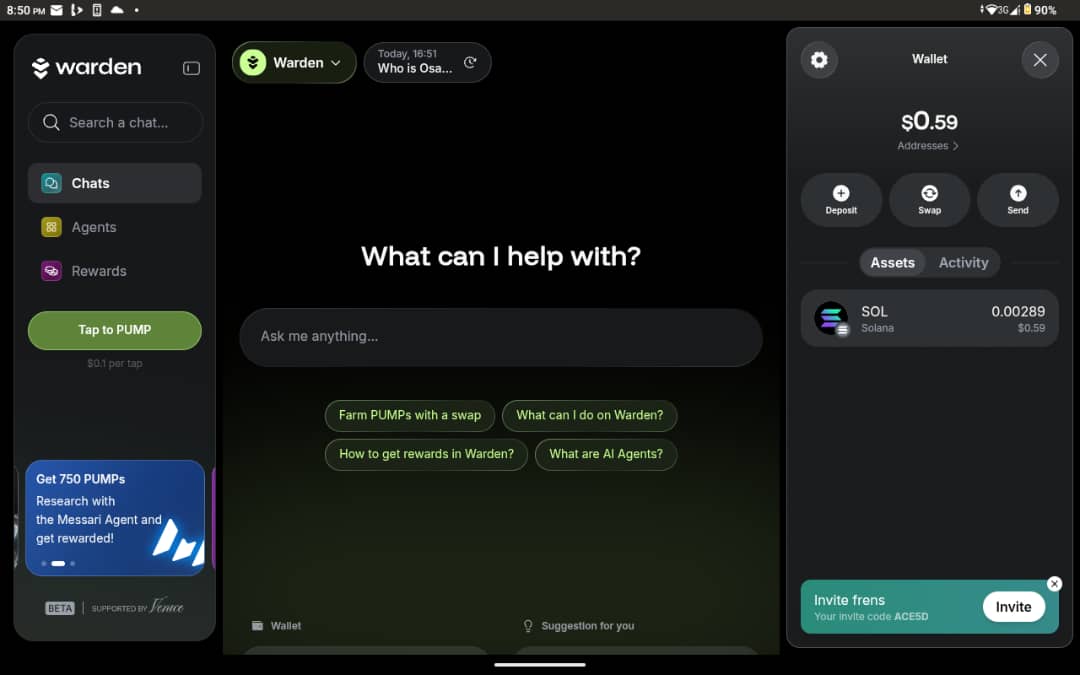The height and width of the screenshot is (675, 1080).
Task: Click the cloud icon in the status bar
Action: pyautogui.click(x=117, y=10)
